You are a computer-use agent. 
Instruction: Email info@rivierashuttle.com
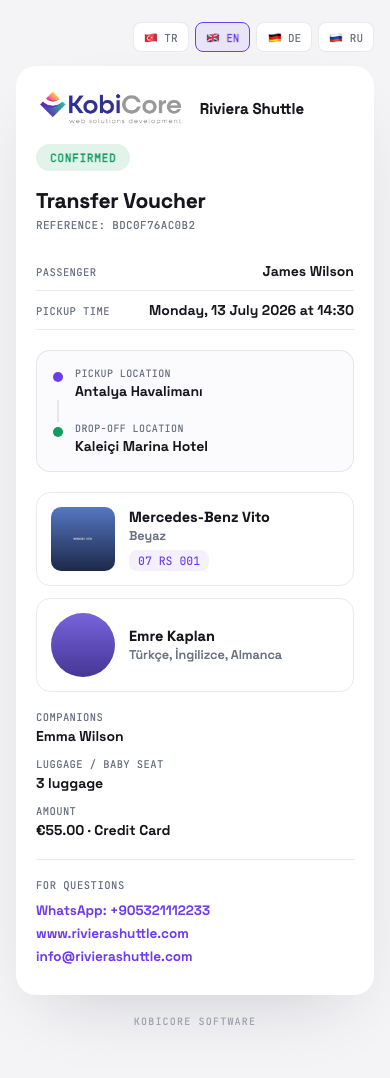114,956
